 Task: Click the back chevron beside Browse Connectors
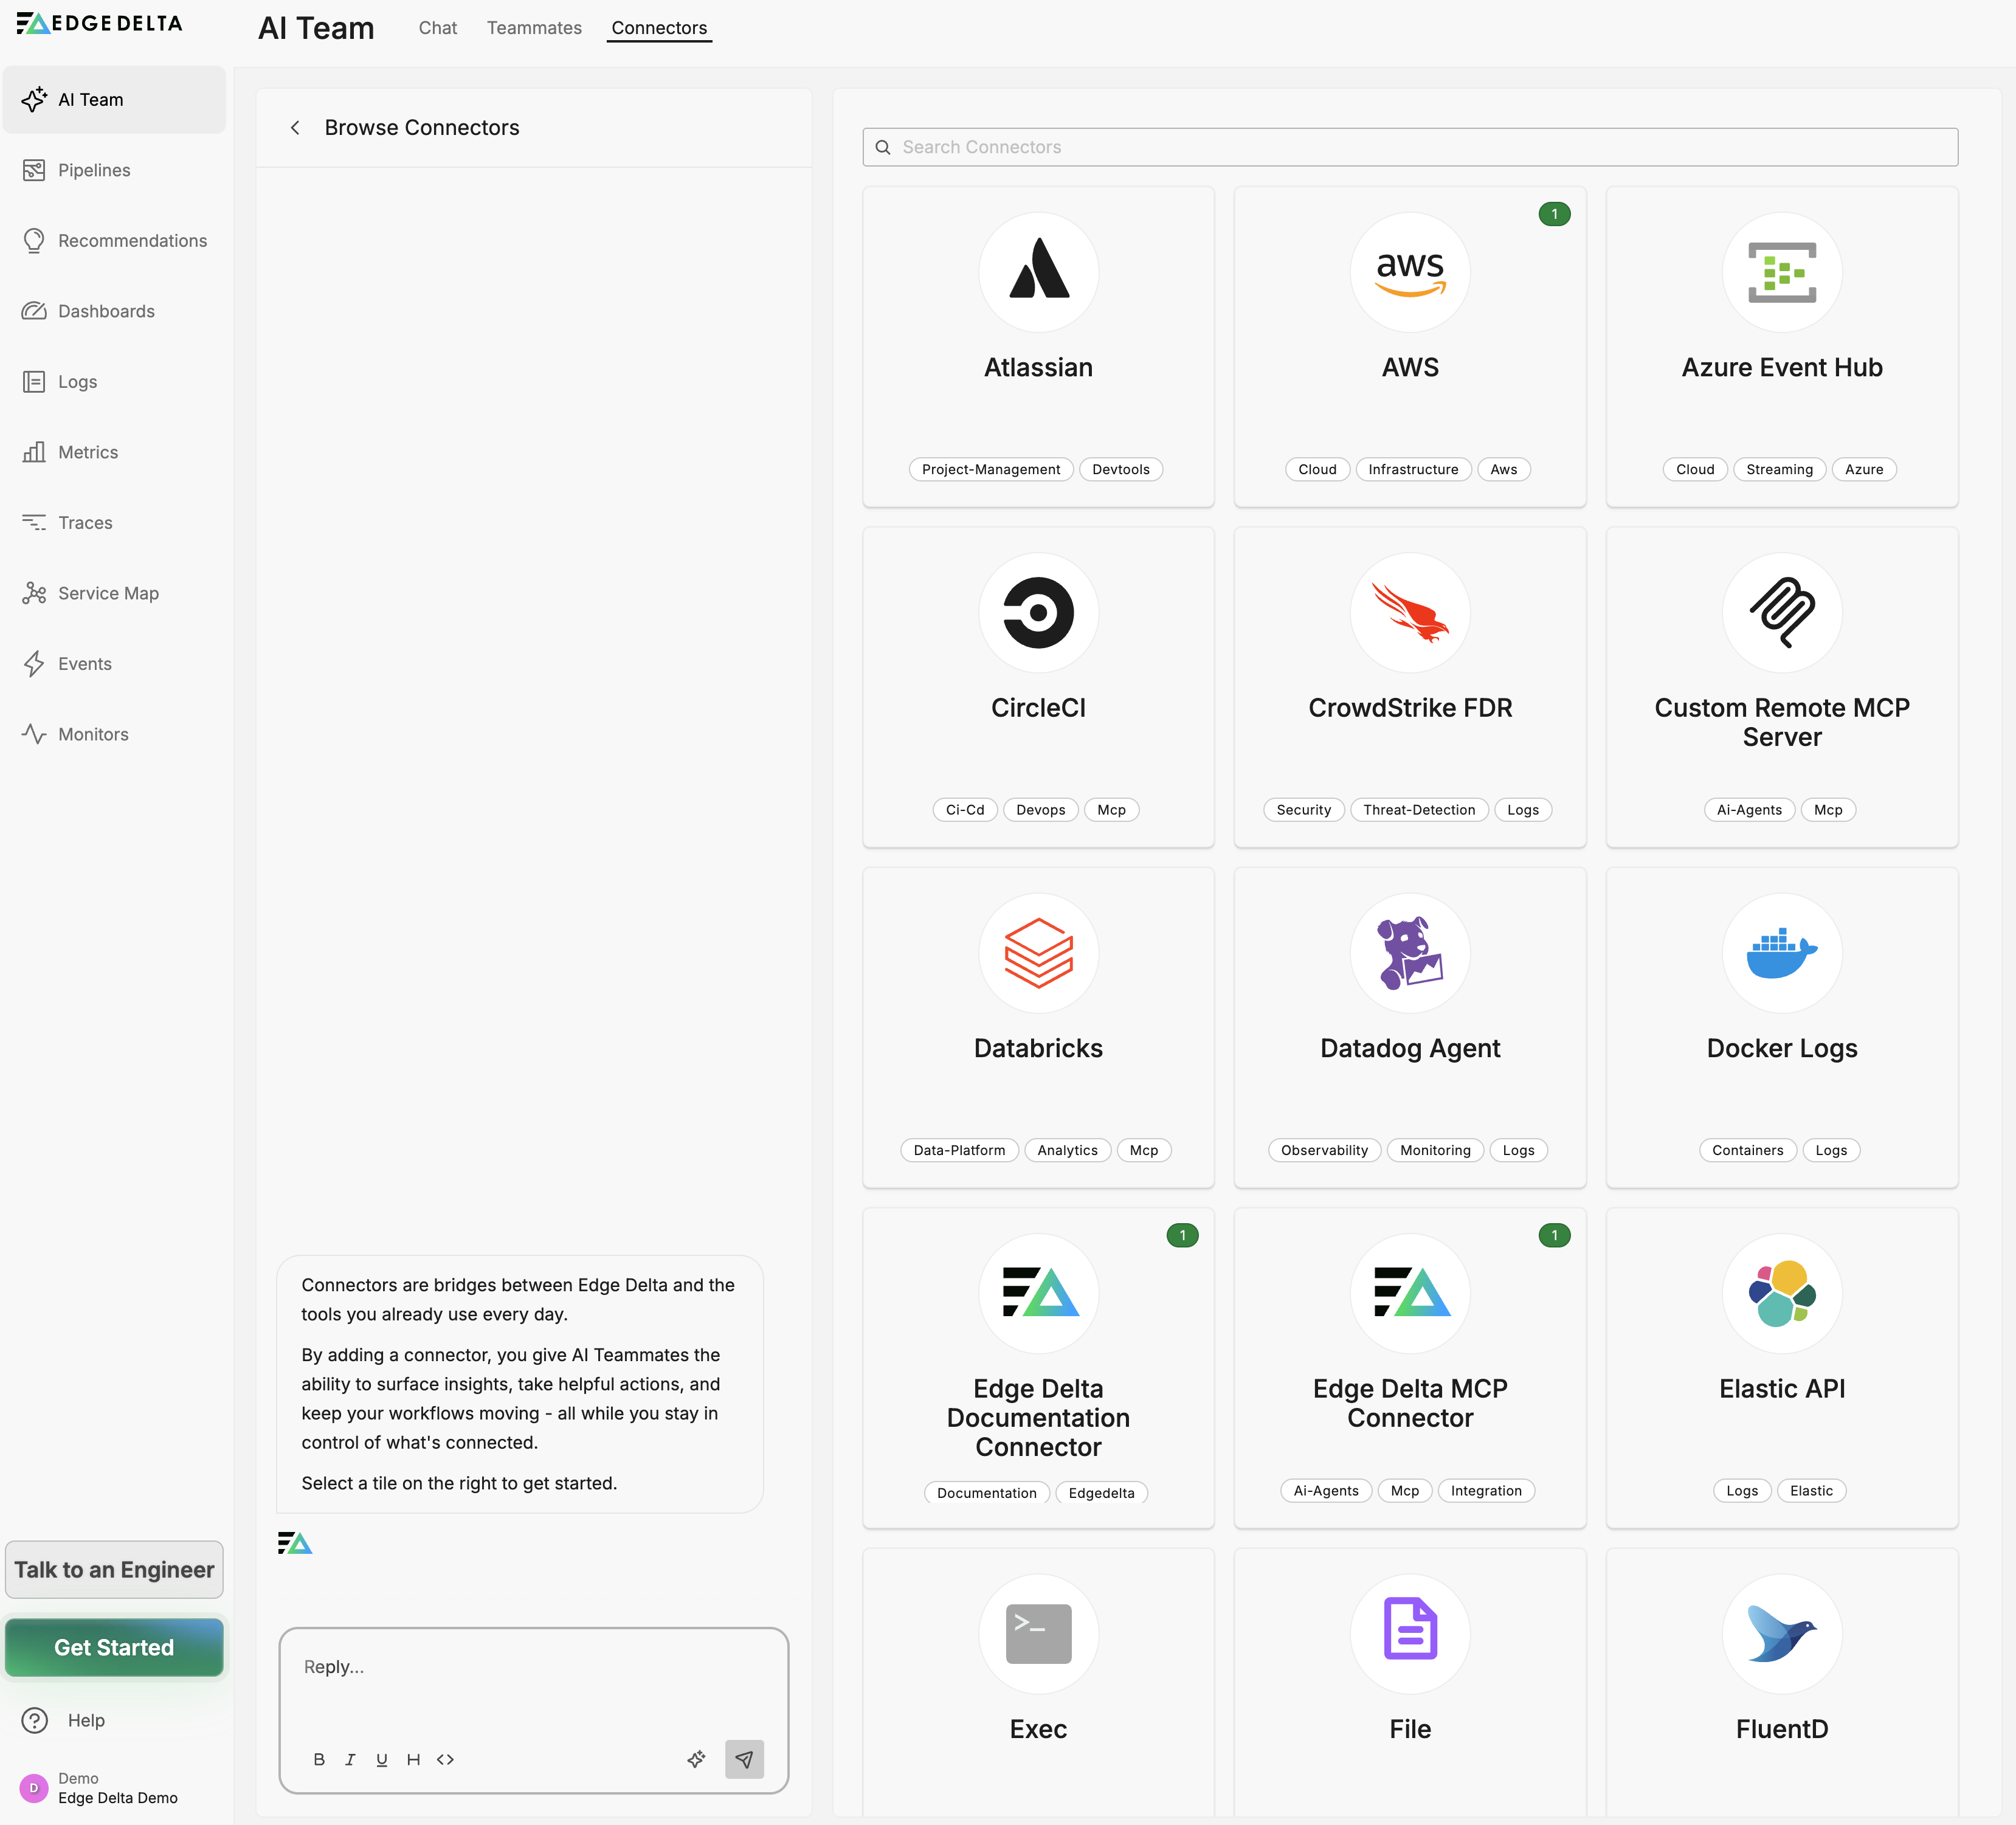click(295, 128)
